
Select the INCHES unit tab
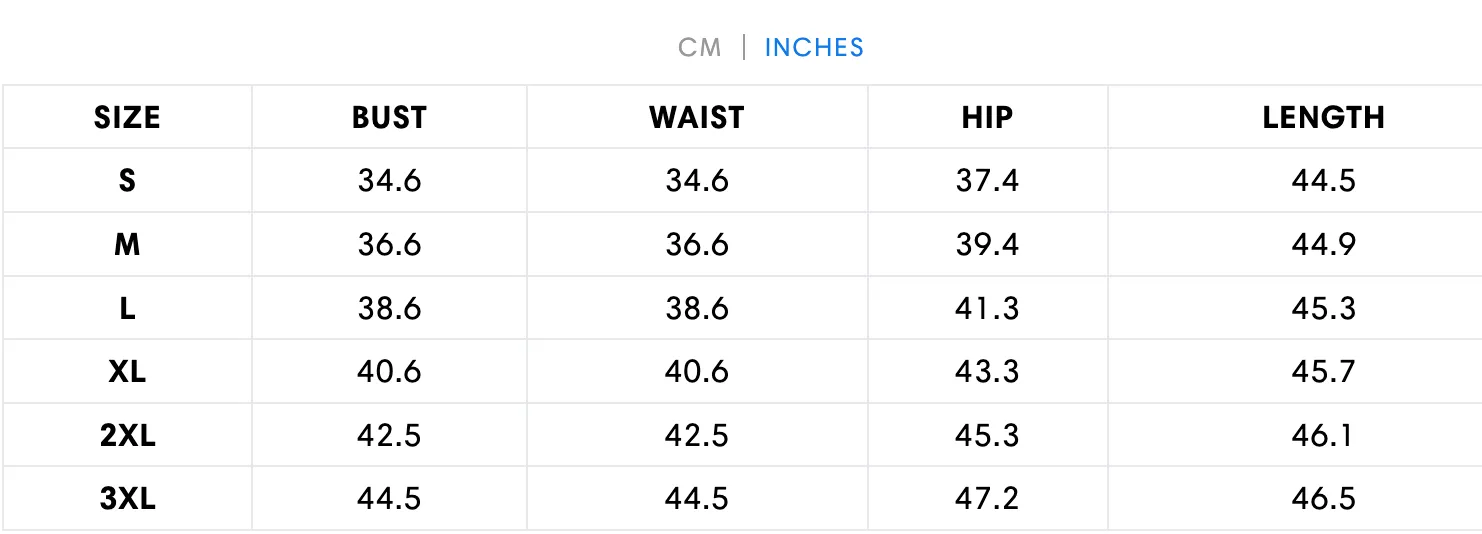click(814, 47)
